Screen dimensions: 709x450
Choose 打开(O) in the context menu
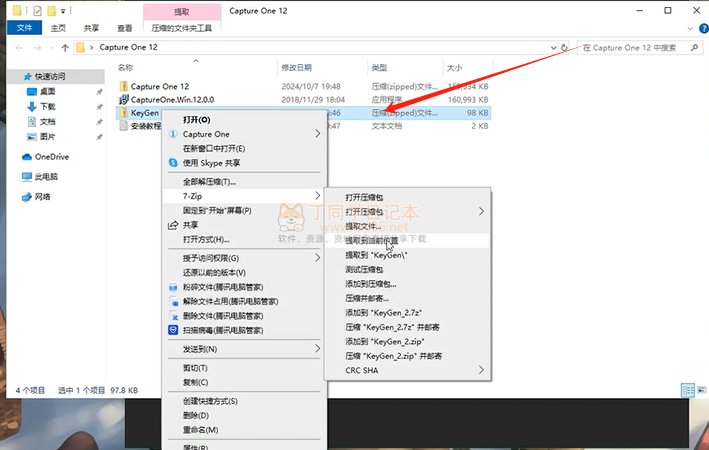[x=196, y=120]
